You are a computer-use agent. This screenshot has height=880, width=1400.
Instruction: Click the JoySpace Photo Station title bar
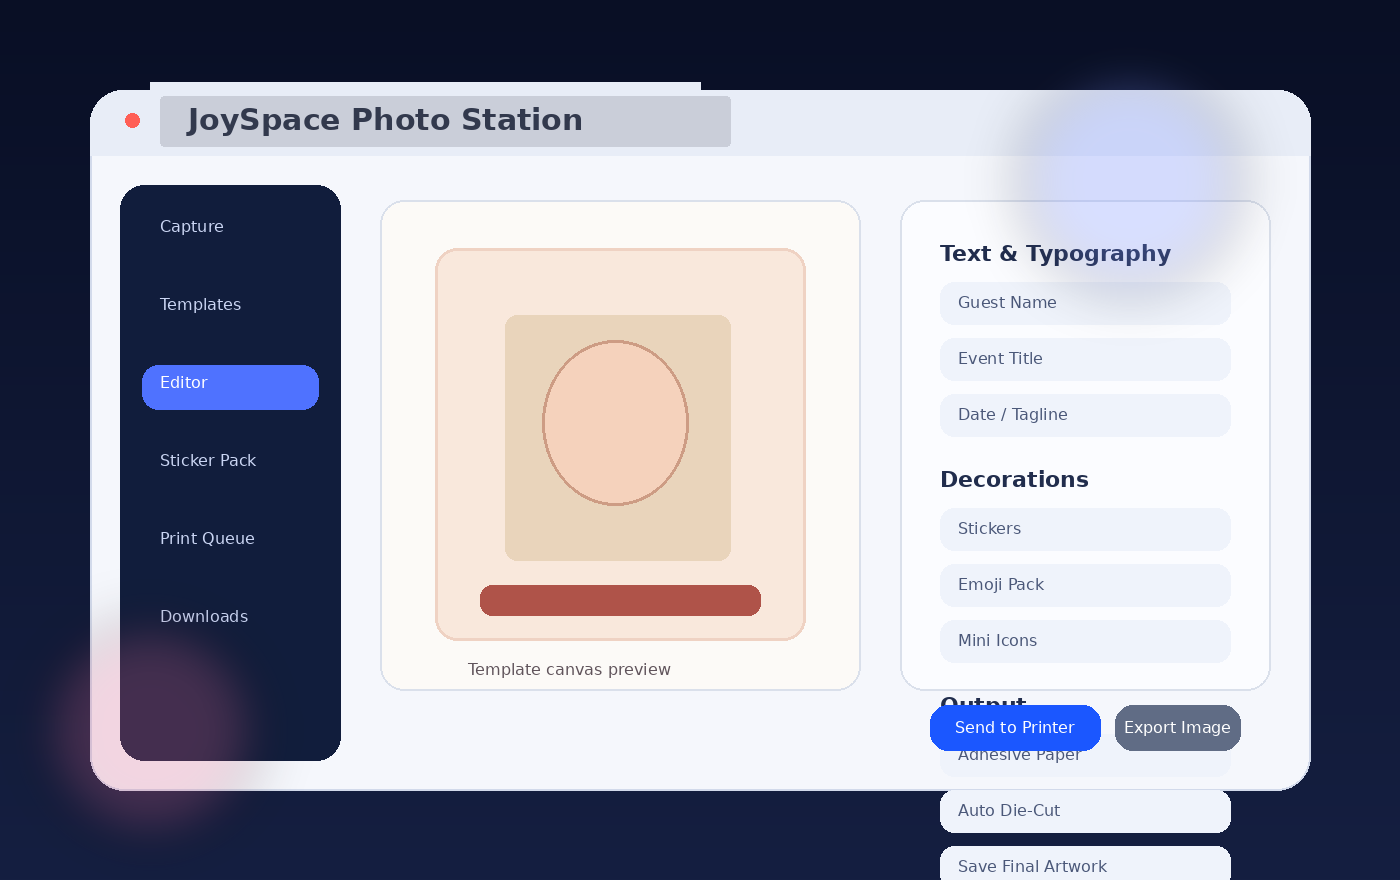point(445,121)
